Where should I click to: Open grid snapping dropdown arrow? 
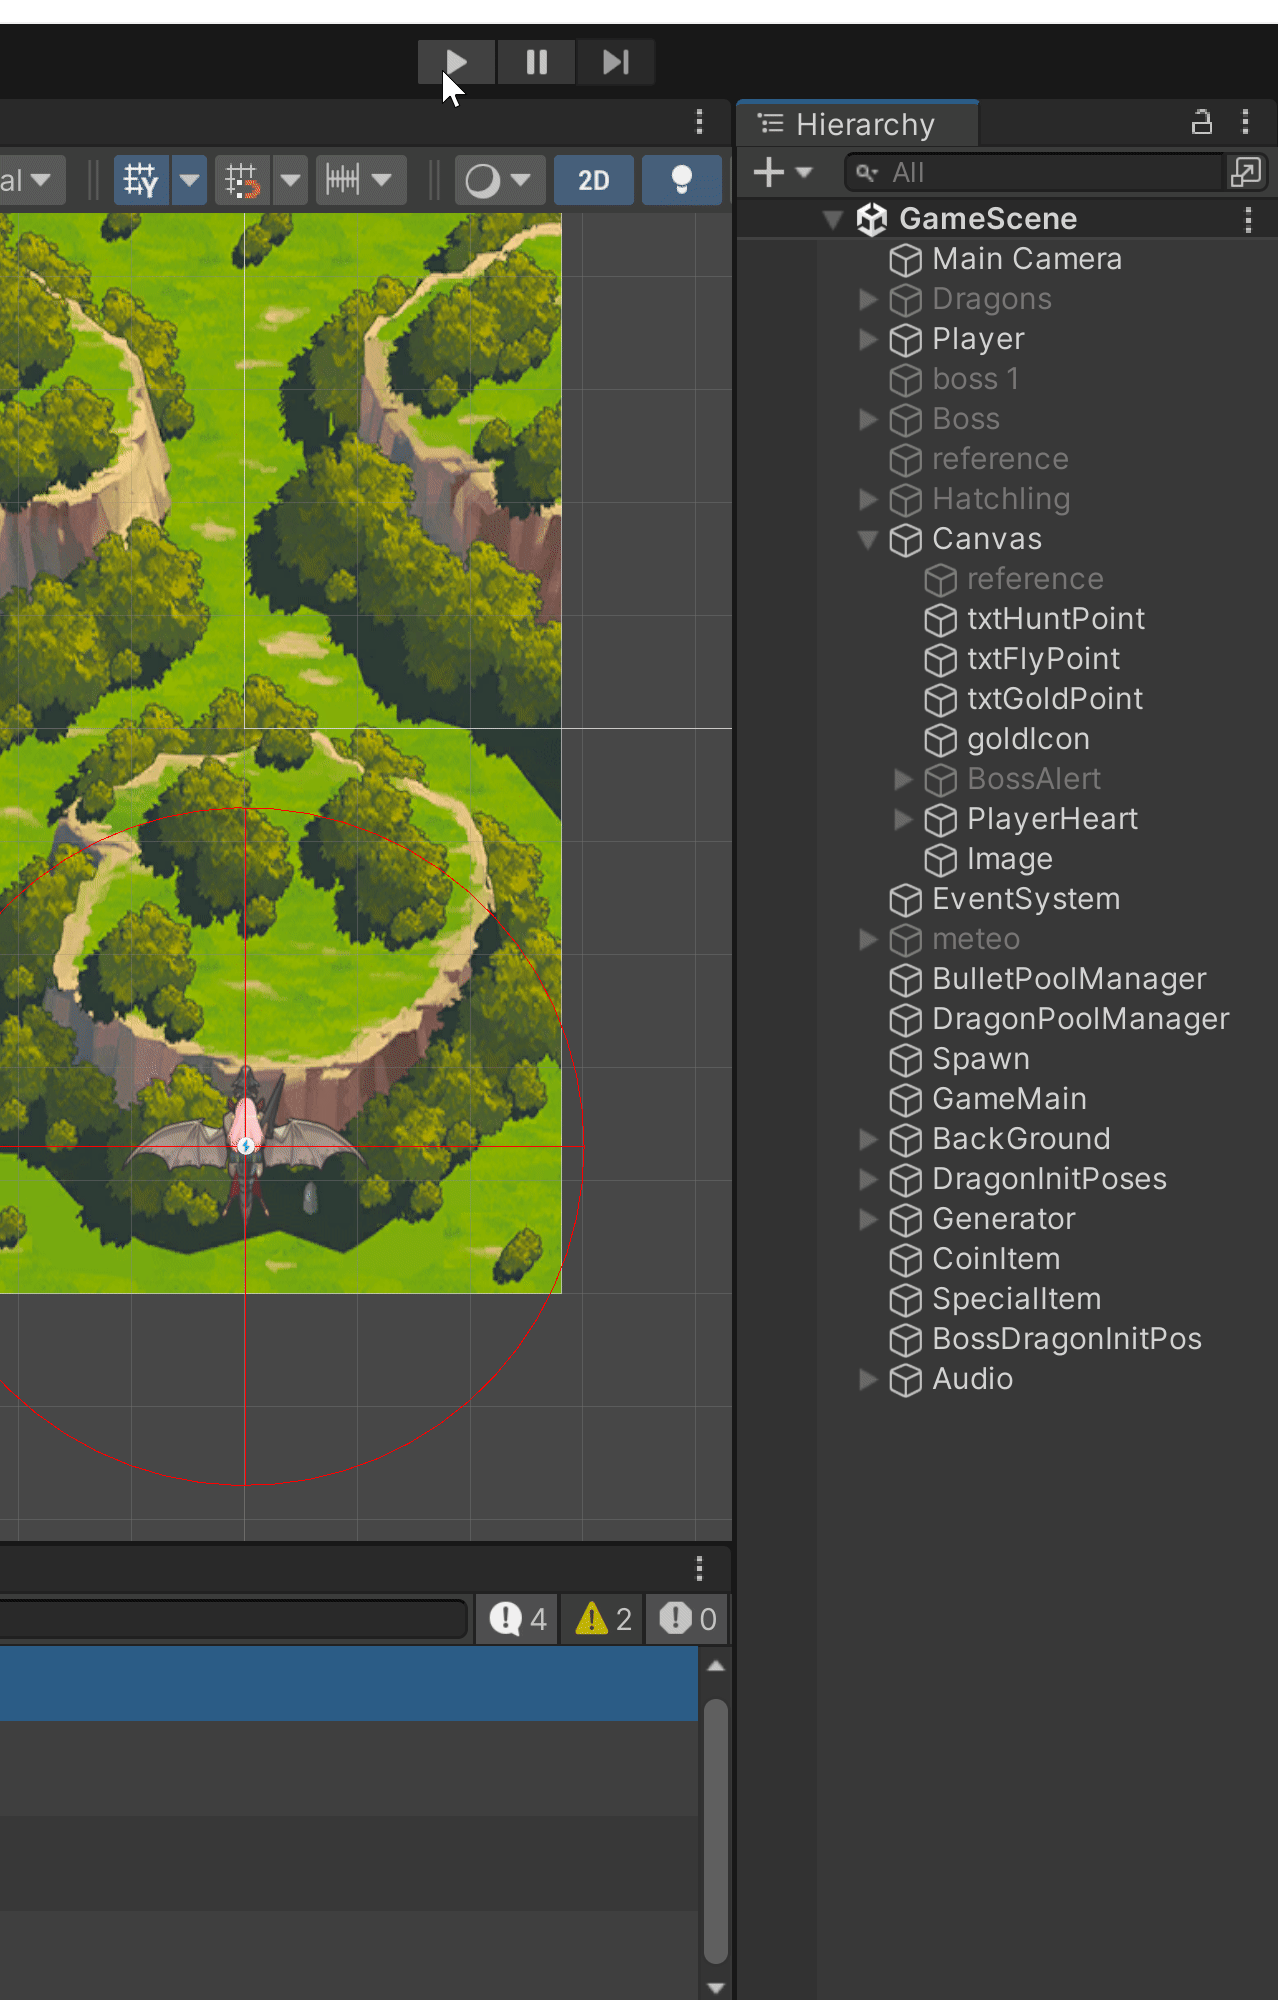pyautogui.click(x=290, y=180)
